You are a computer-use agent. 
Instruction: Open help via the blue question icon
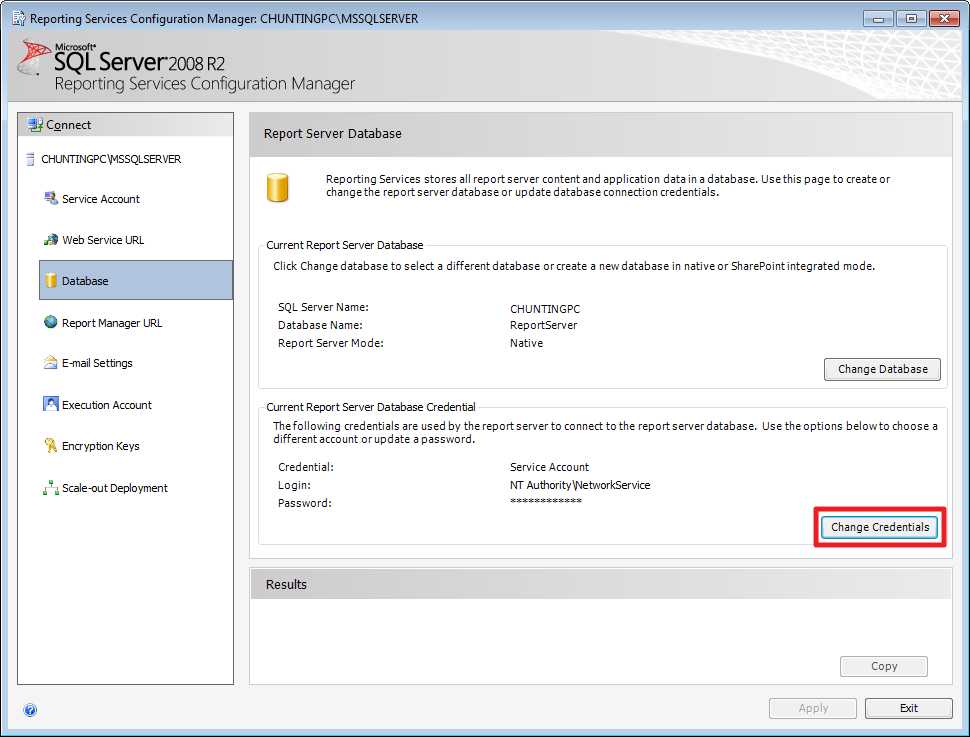click(x=30, y=710)
